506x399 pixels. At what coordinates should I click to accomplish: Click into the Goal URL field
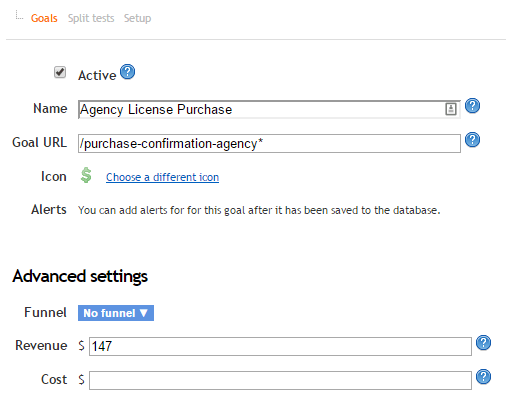click(x=269, y=143)
